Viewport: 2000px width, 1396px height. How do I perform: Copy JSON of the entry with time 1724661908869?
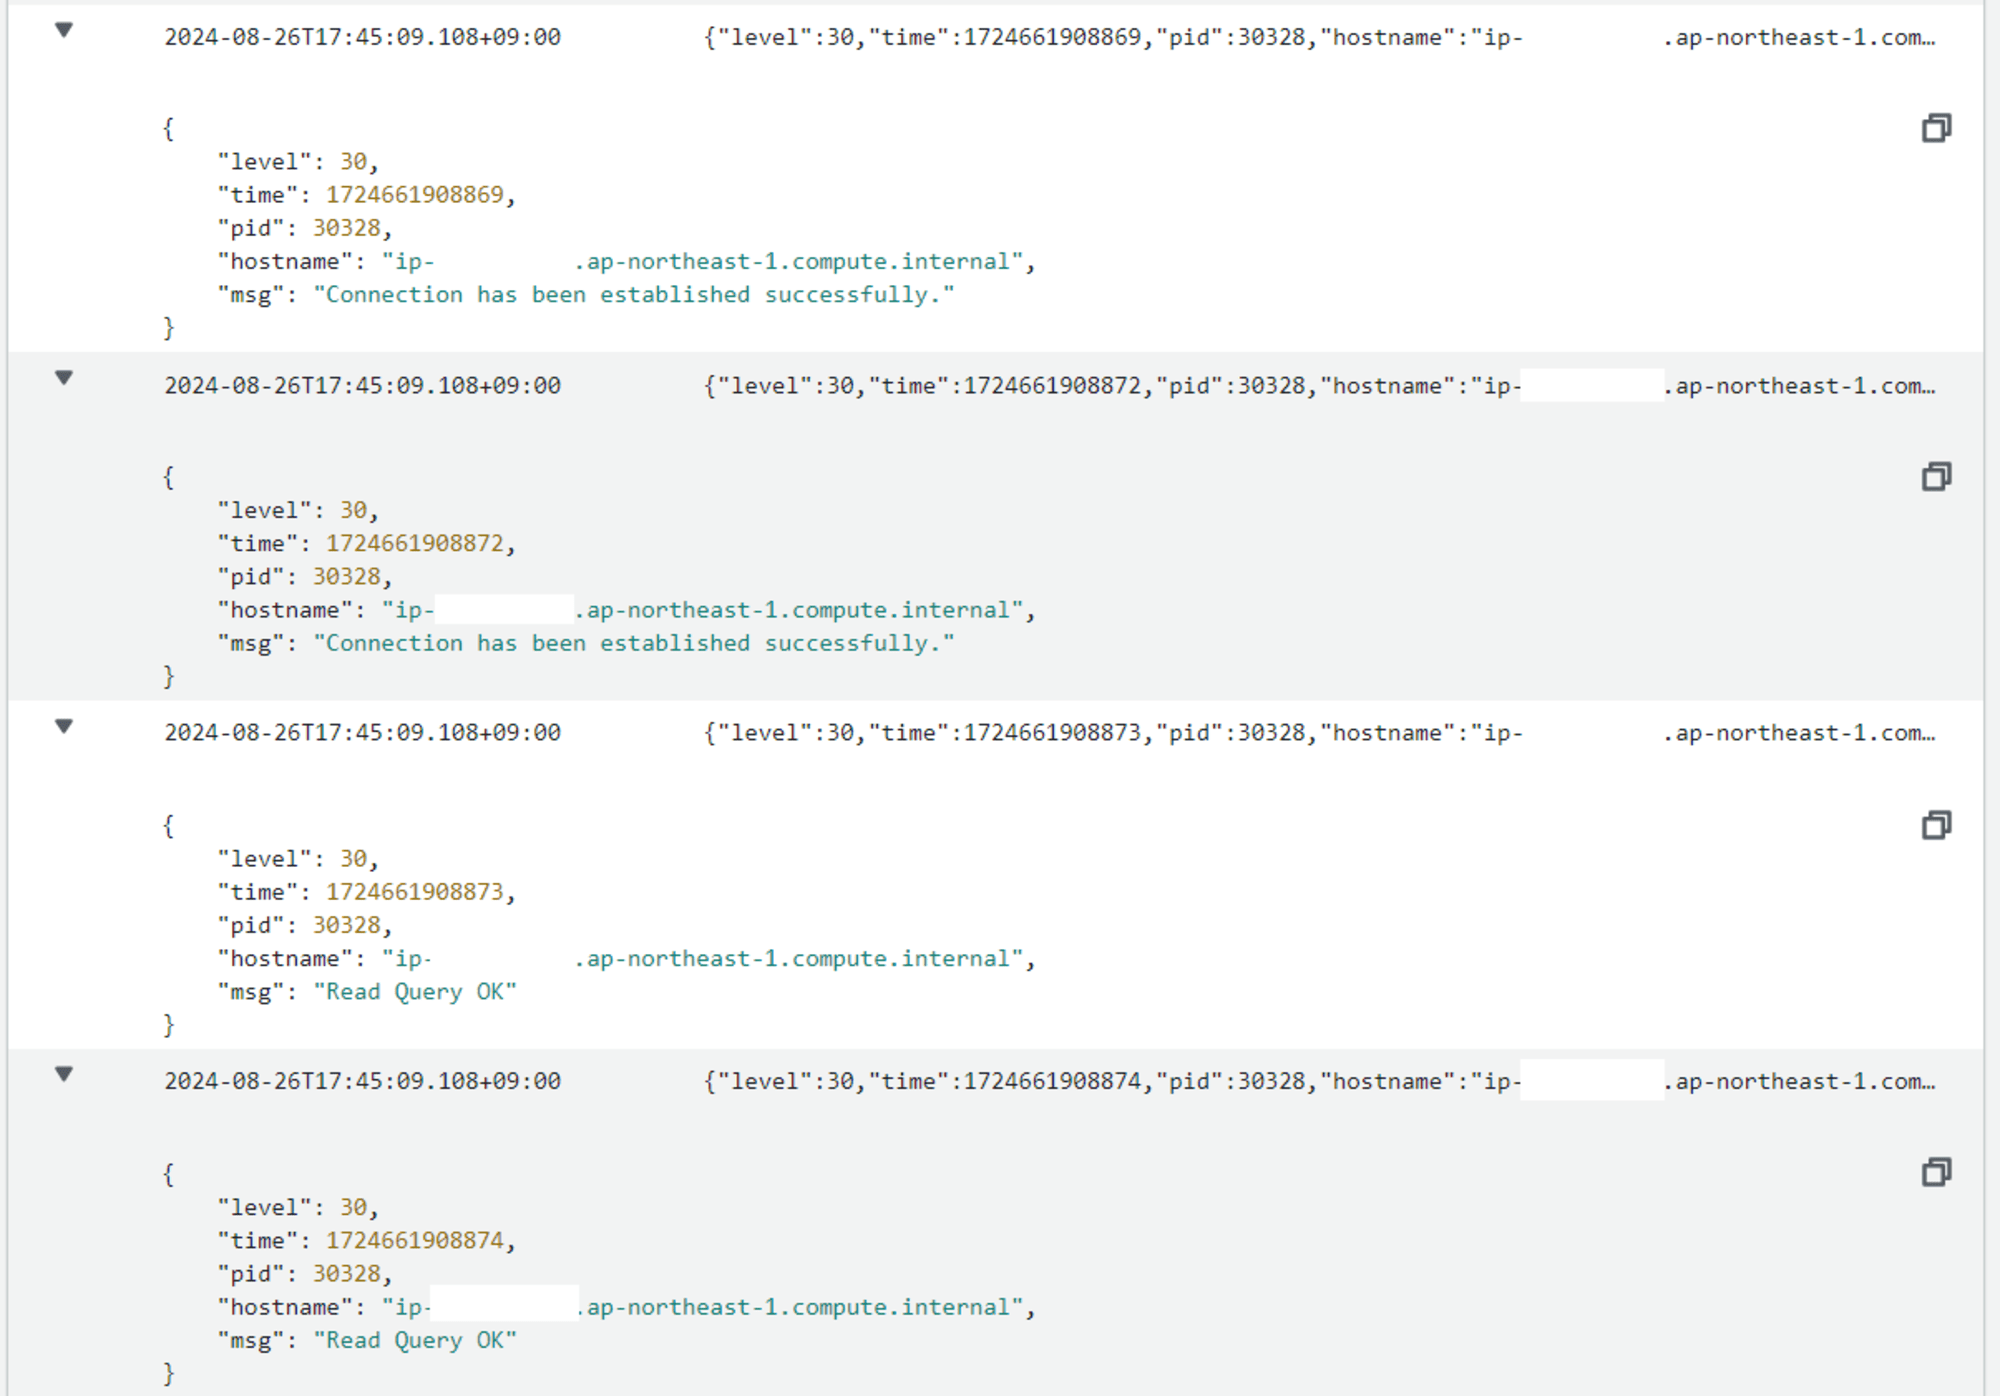click(1936, 128)
